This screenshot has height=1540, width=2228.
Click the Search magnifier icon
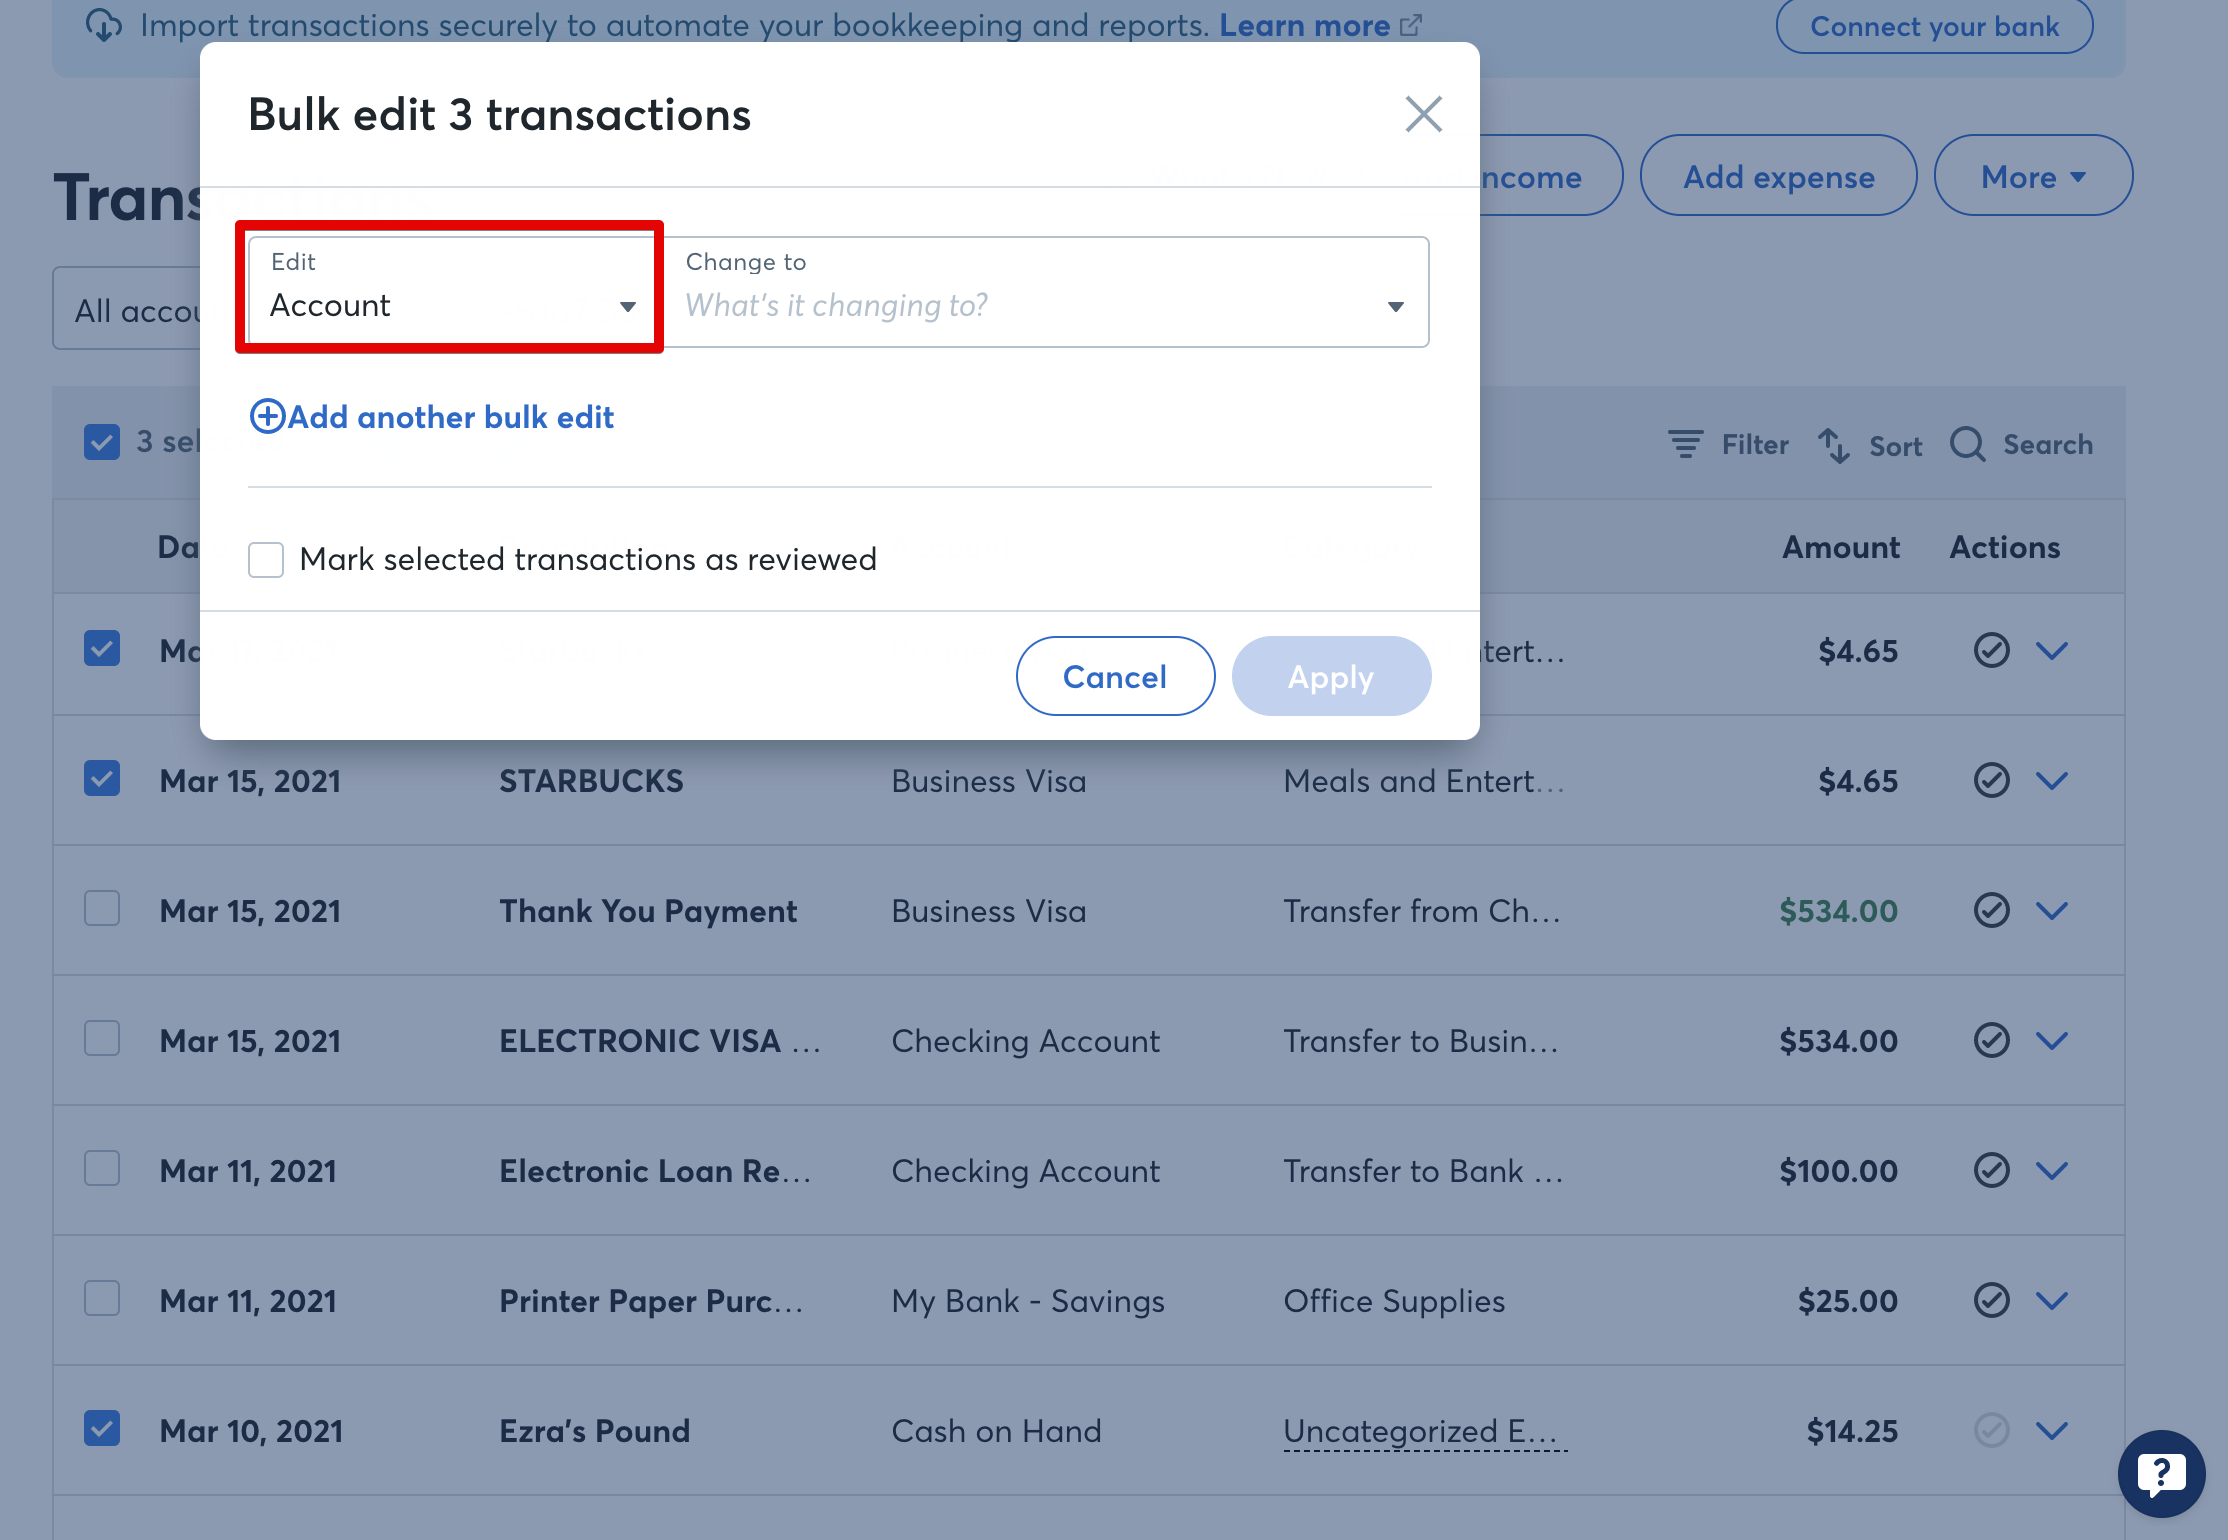click(x=1968, y=444)
